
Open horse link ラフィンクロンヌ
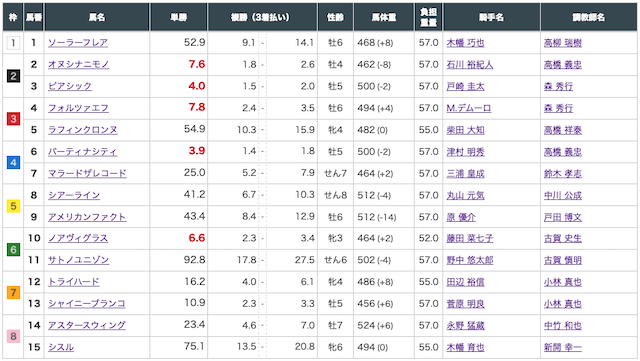point(83,130)
